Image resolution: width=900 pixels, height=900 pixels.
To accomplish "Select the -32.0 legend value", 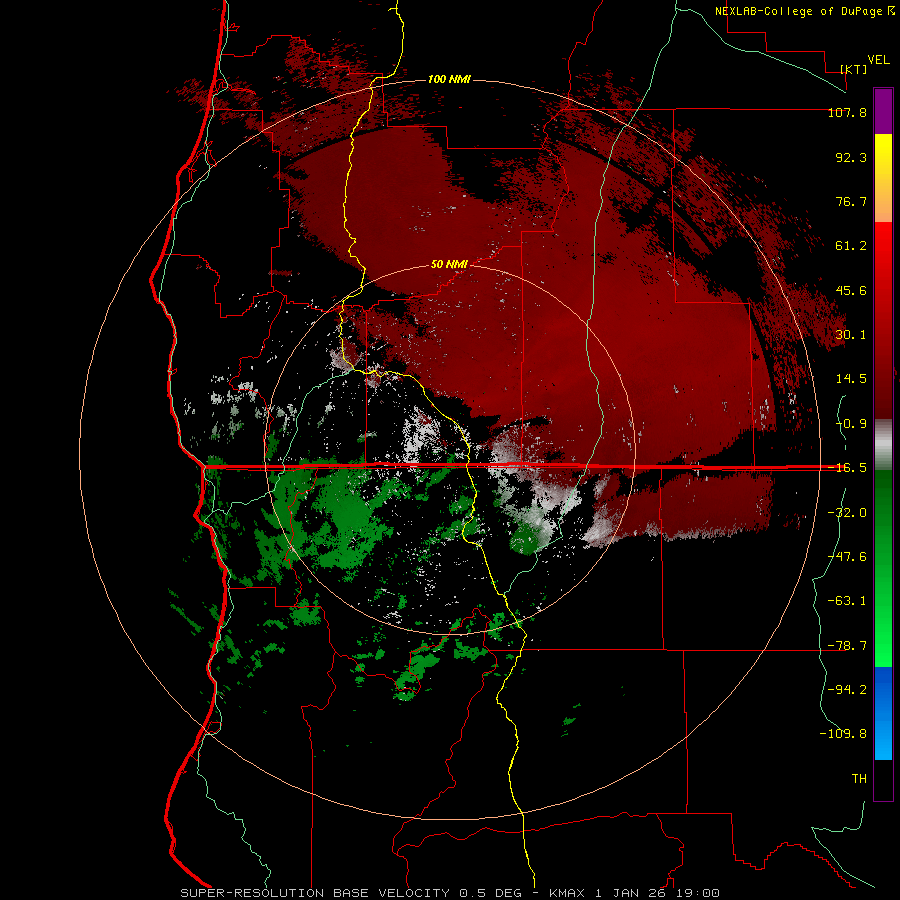I will (x=847, y=513).
